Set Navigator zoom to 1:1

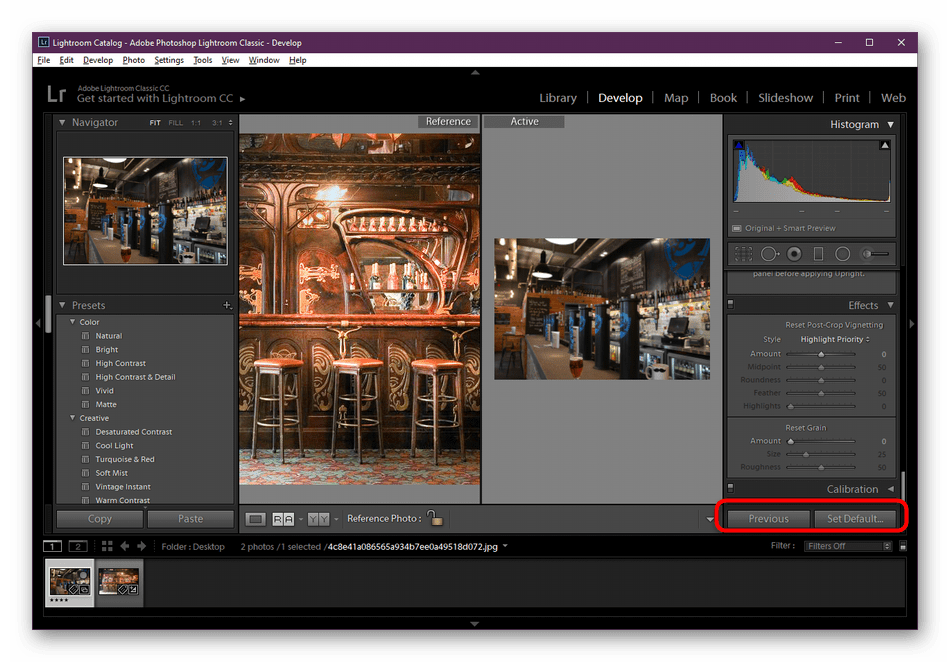coord(196,123)
